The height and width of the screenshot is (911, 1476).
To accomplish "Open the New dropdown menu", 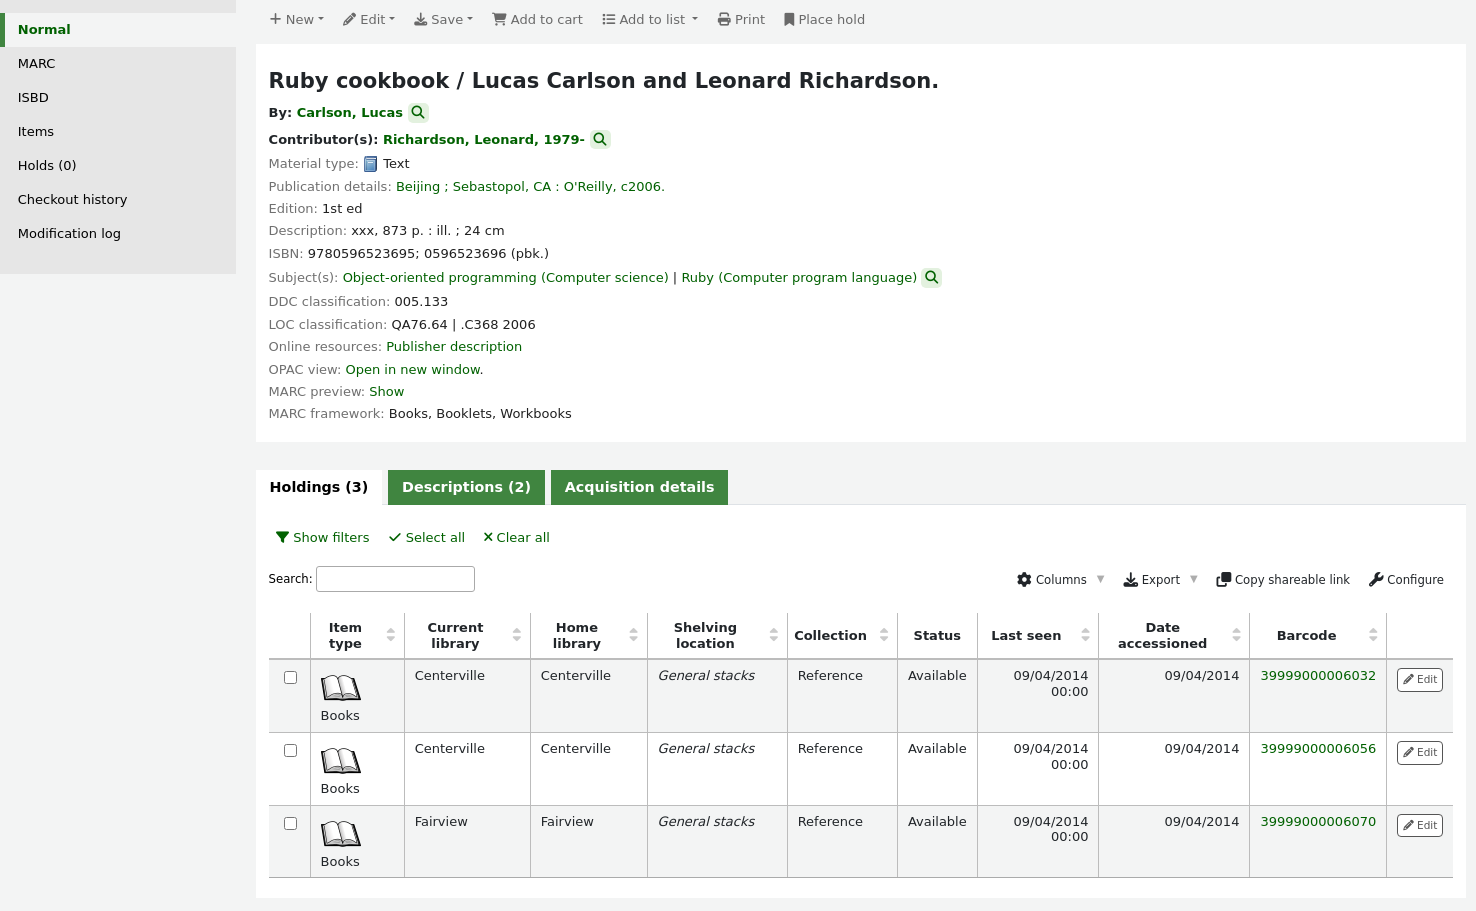I will tap(296, 19).
